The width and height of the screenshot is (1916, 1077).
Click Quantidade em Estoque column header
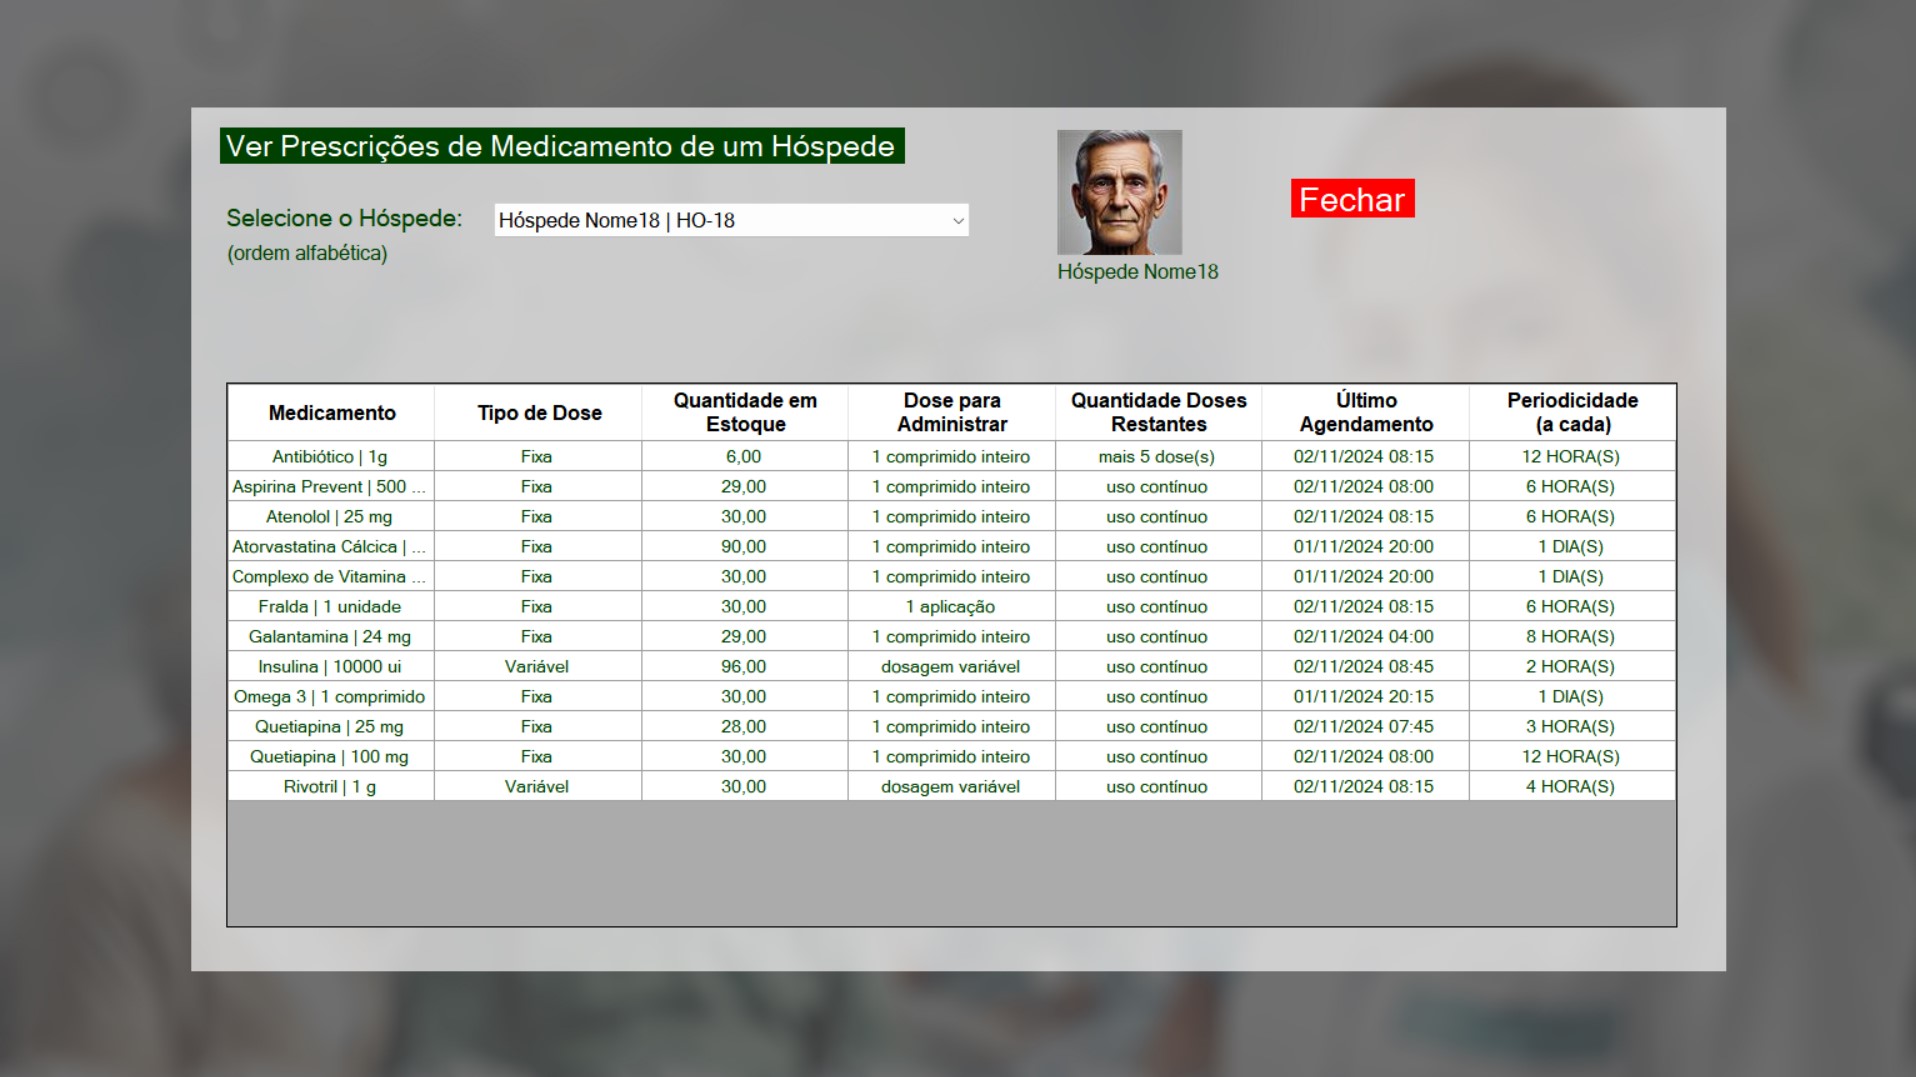click(745, 412)
